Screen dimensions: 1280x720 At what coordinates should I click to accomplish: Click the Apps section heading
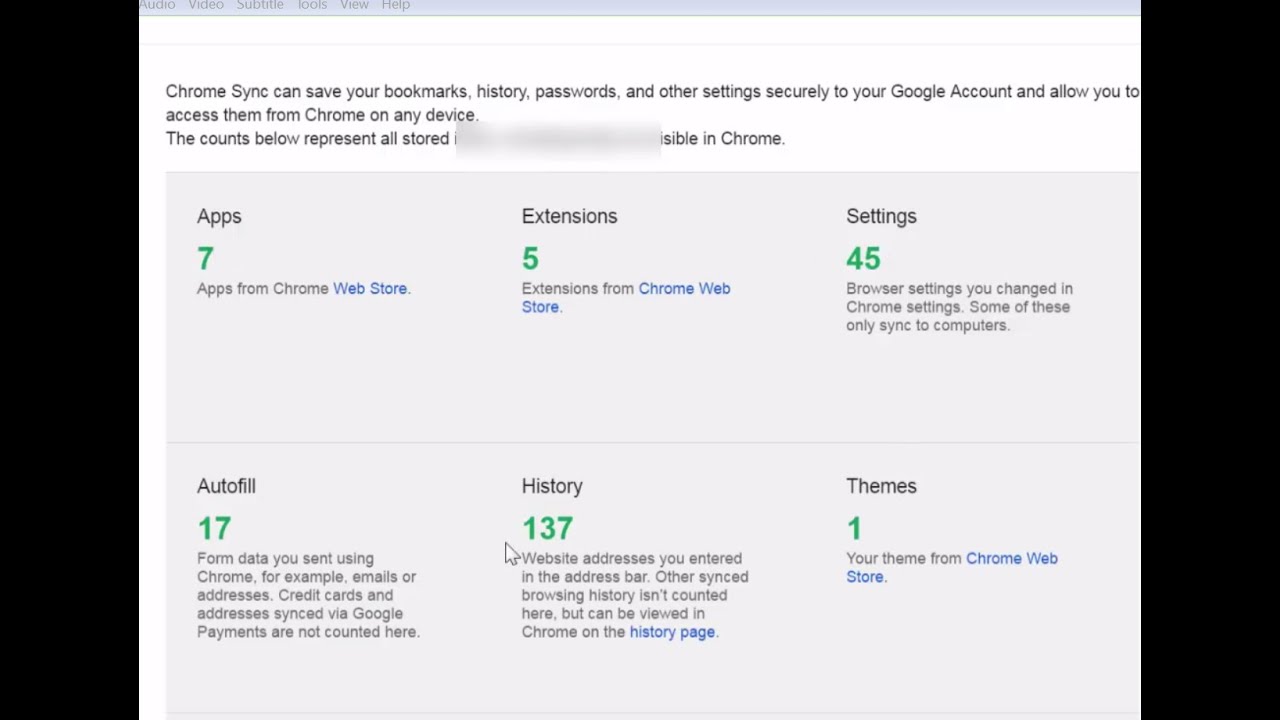(219, 216)
